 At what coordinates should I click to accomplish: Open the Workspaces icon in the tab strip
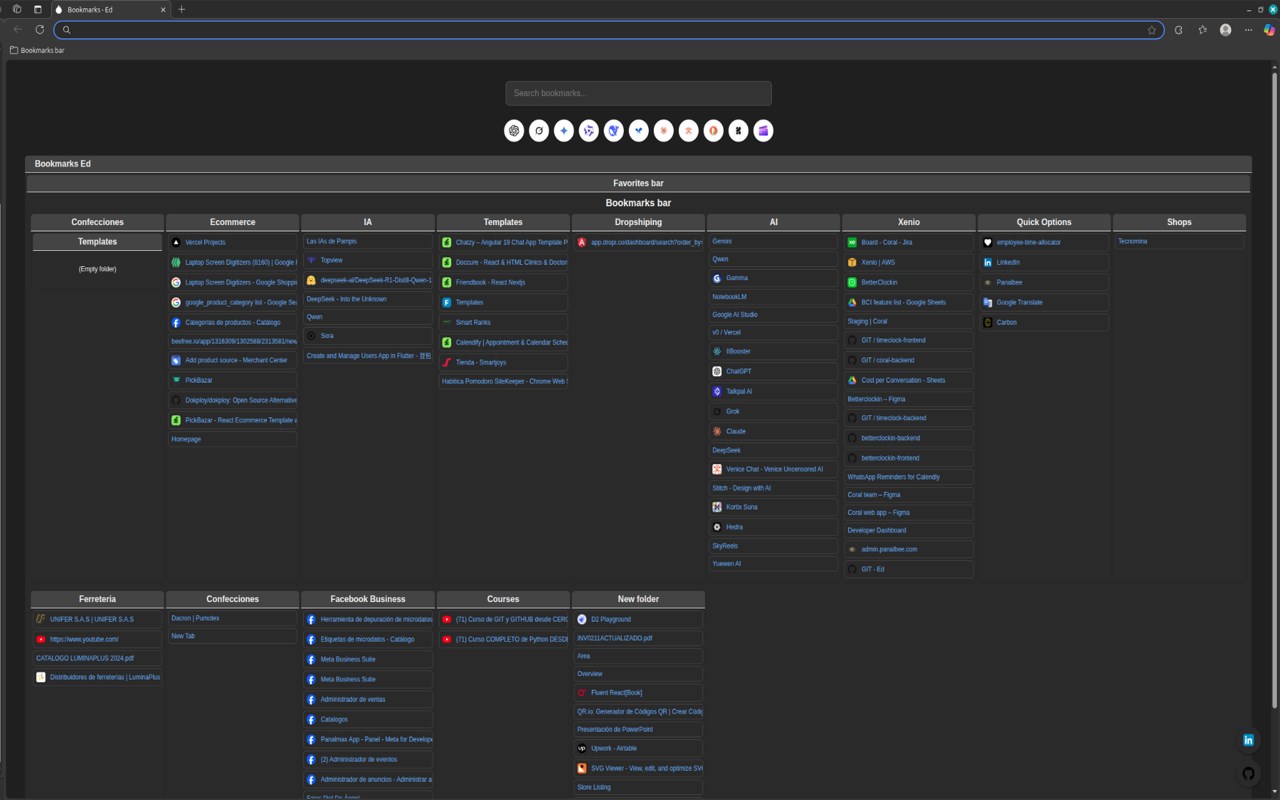tap(17, 9)
